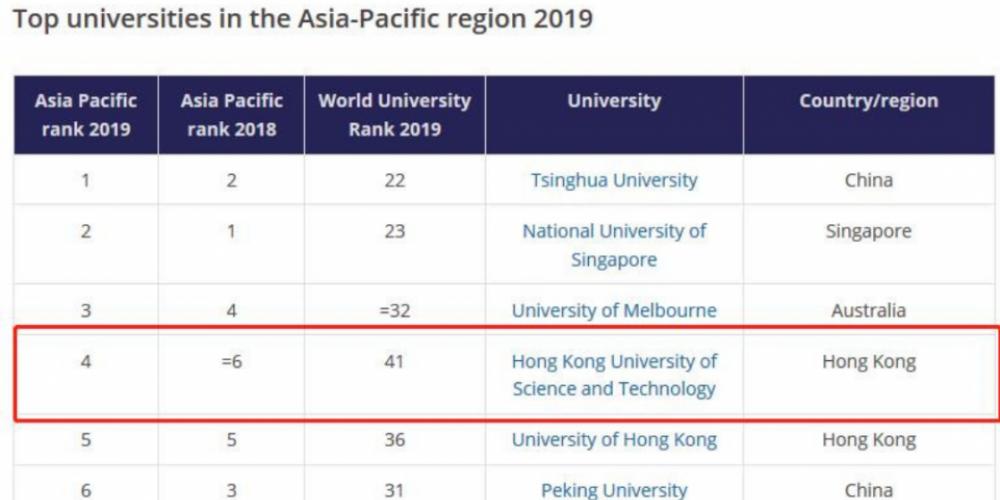The image size is (1000, 500).
Task: Open the Peking University link
Action: [x=614, y=490]
